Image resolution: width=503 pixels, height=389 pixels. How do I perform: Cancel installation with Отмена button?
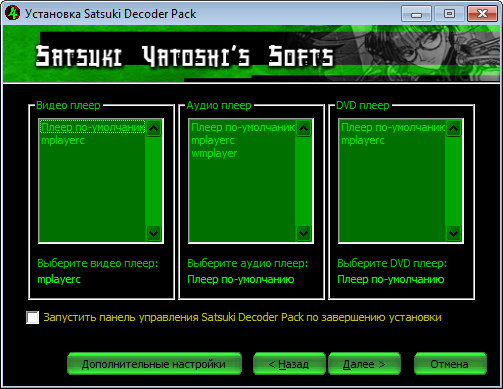[x=450, y=364]
